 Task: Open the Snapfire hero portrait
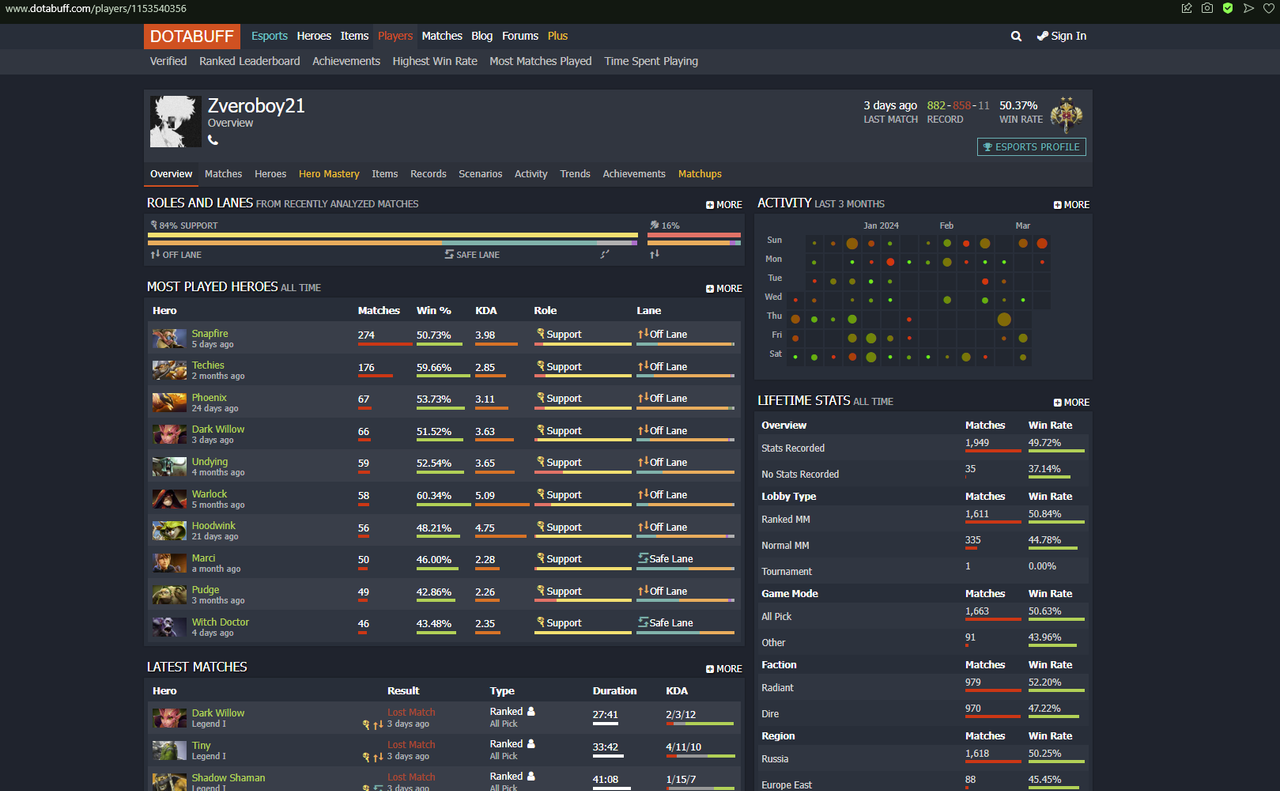point(169,339)
